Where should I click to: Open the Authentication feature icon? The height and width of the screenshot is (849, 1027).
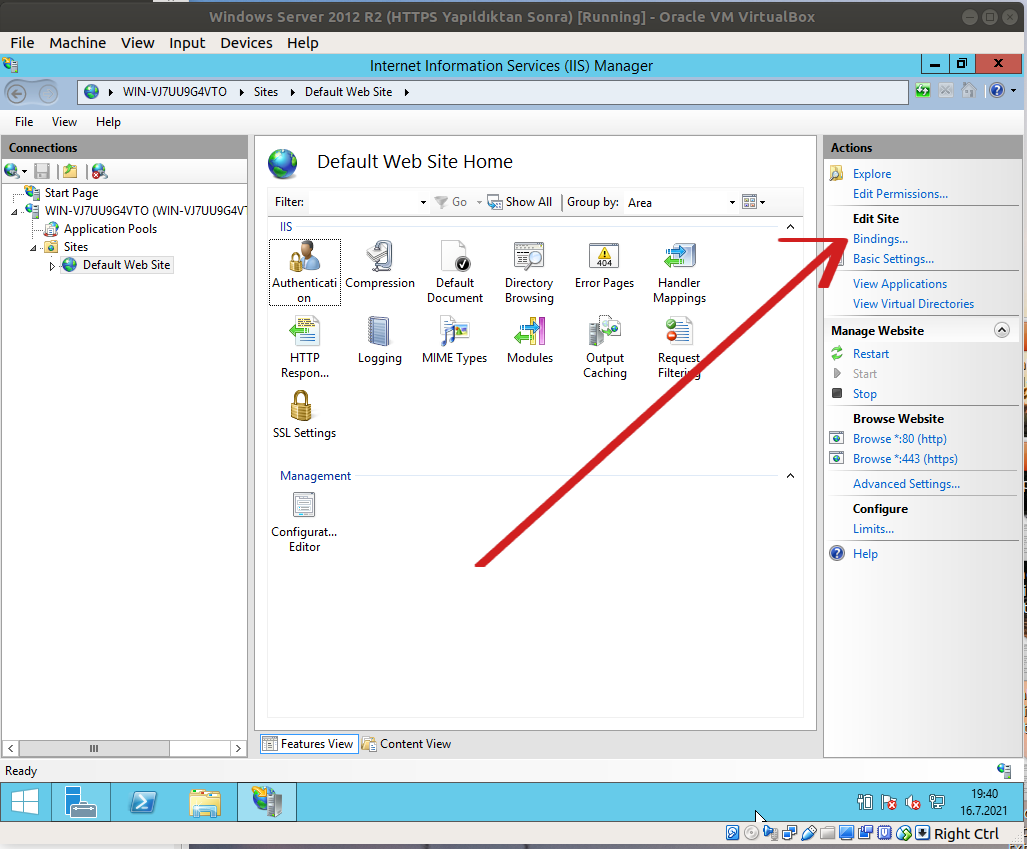coord(305,272)
